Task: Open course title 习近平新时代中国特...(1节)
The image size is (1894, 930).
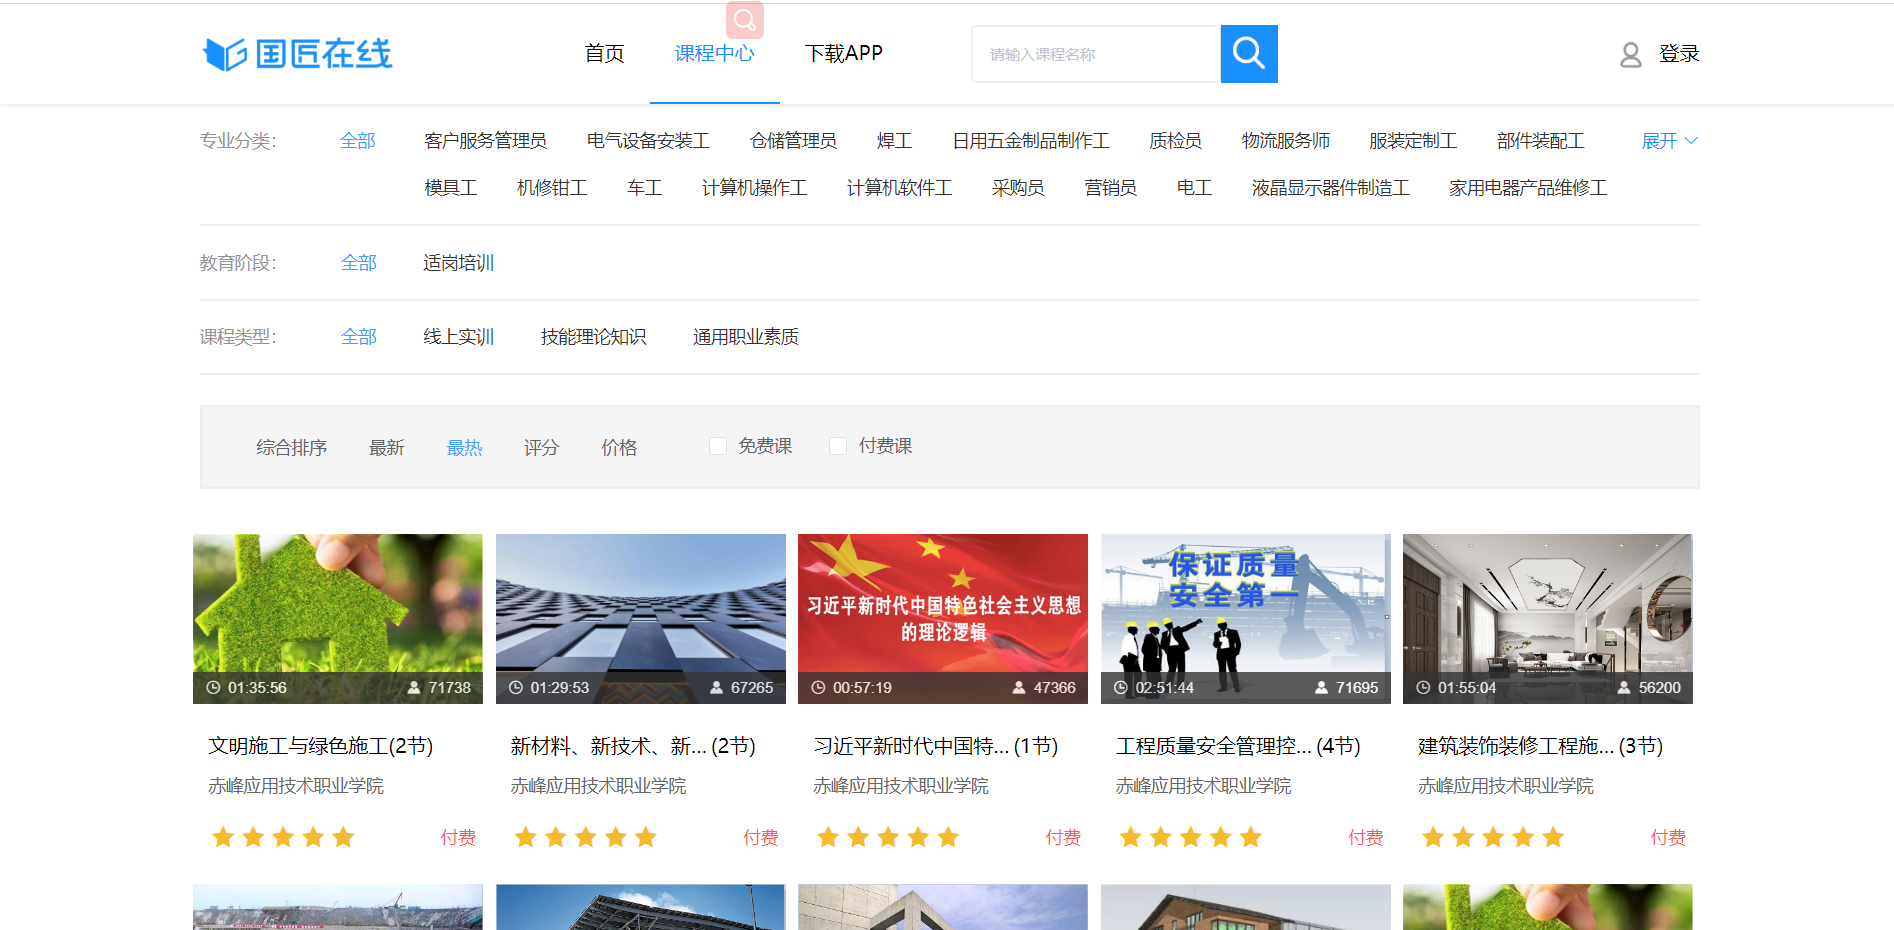Action: (936, 746)
